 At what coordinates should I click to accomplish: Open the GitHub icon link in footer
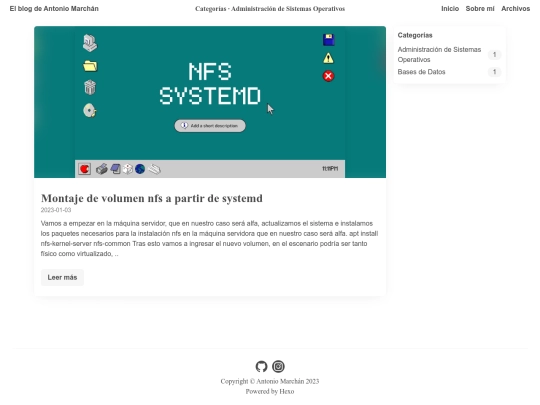point(261,366)
